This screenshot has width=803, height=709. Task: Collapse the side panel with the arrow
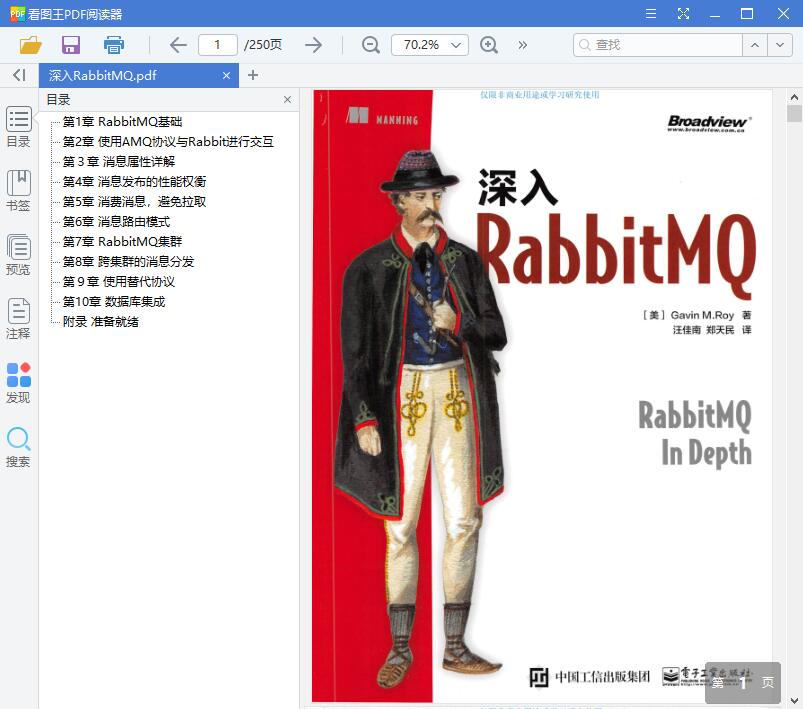19,75
